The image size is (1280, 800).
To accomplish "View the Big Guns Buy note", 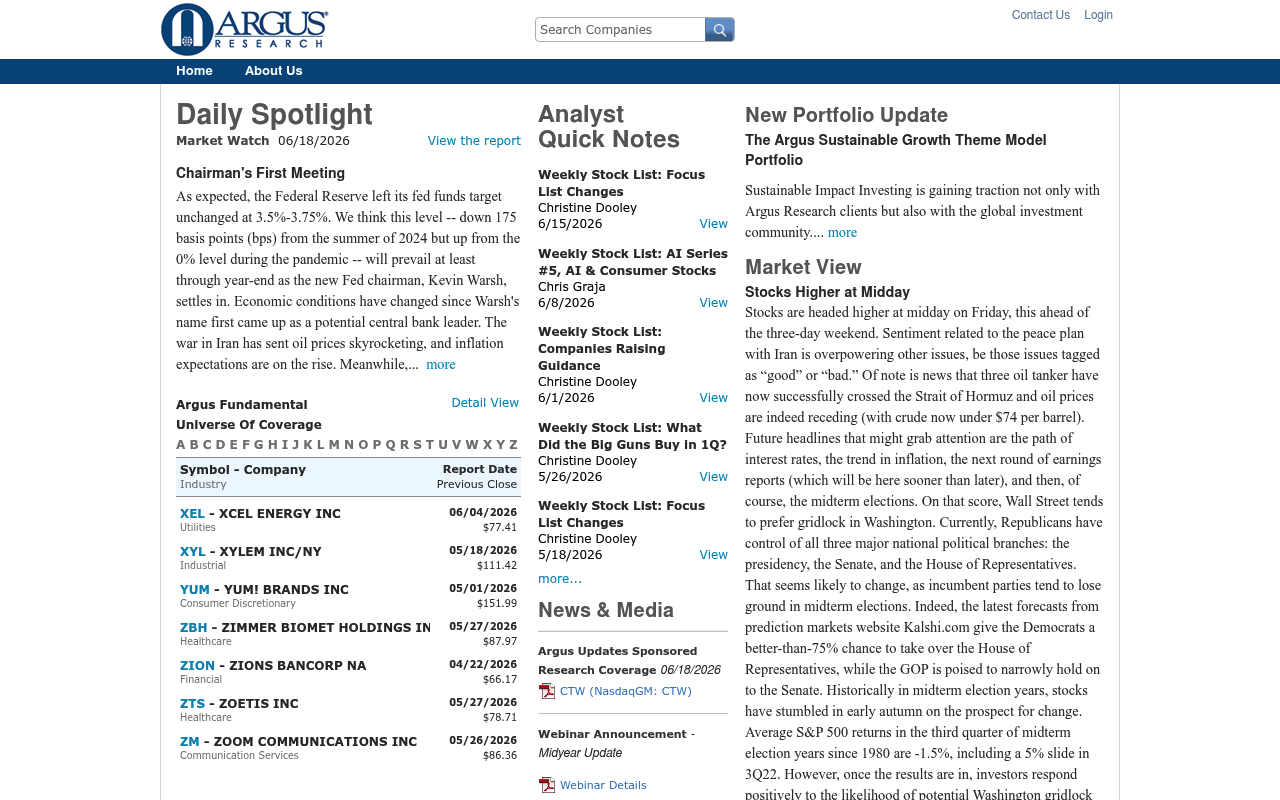I will click(x=713, y=477).
